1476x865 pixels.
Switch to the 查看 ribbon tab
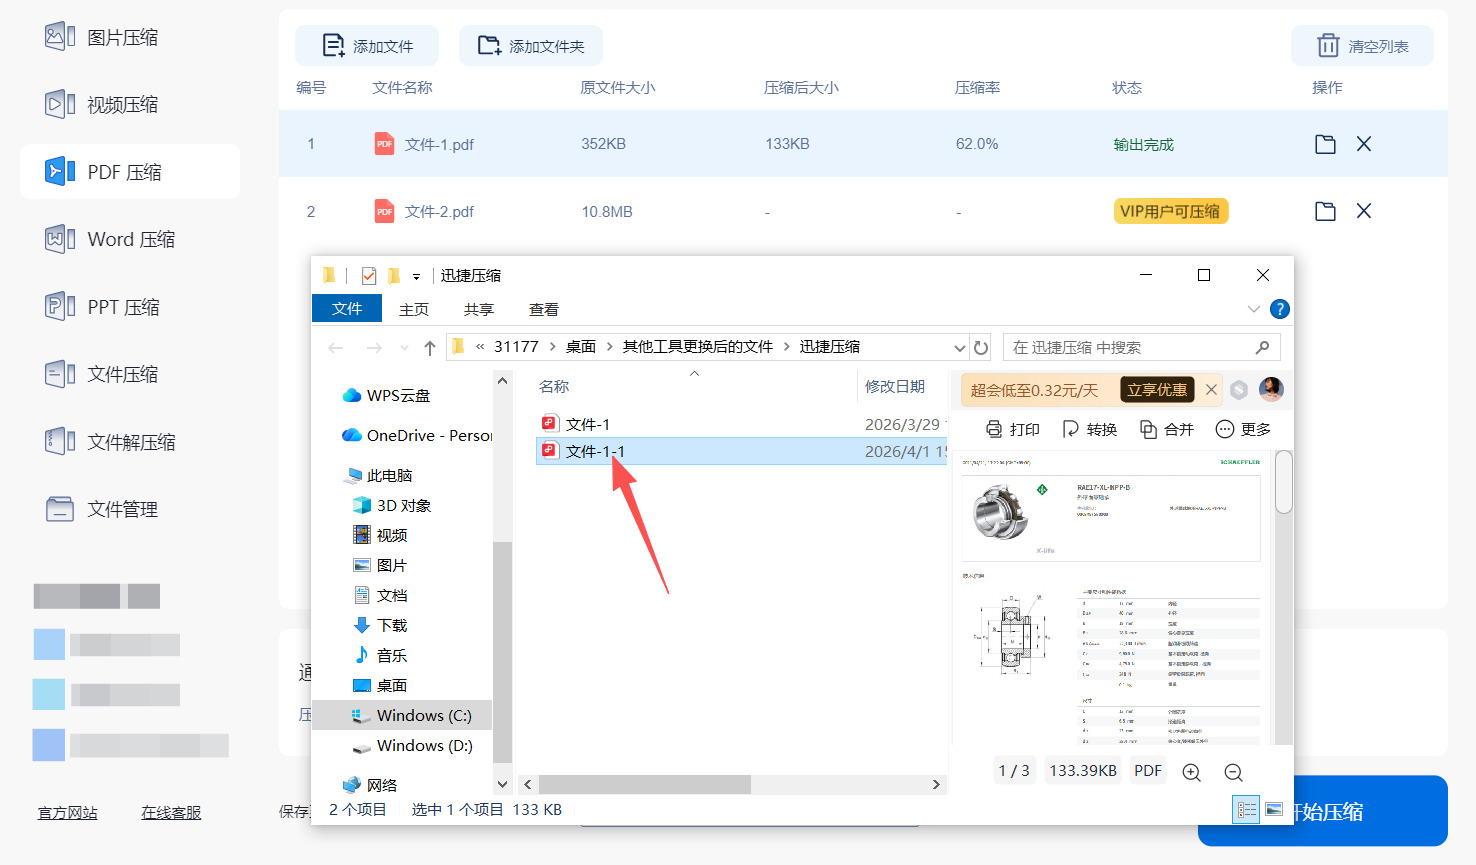coord(544,310)
